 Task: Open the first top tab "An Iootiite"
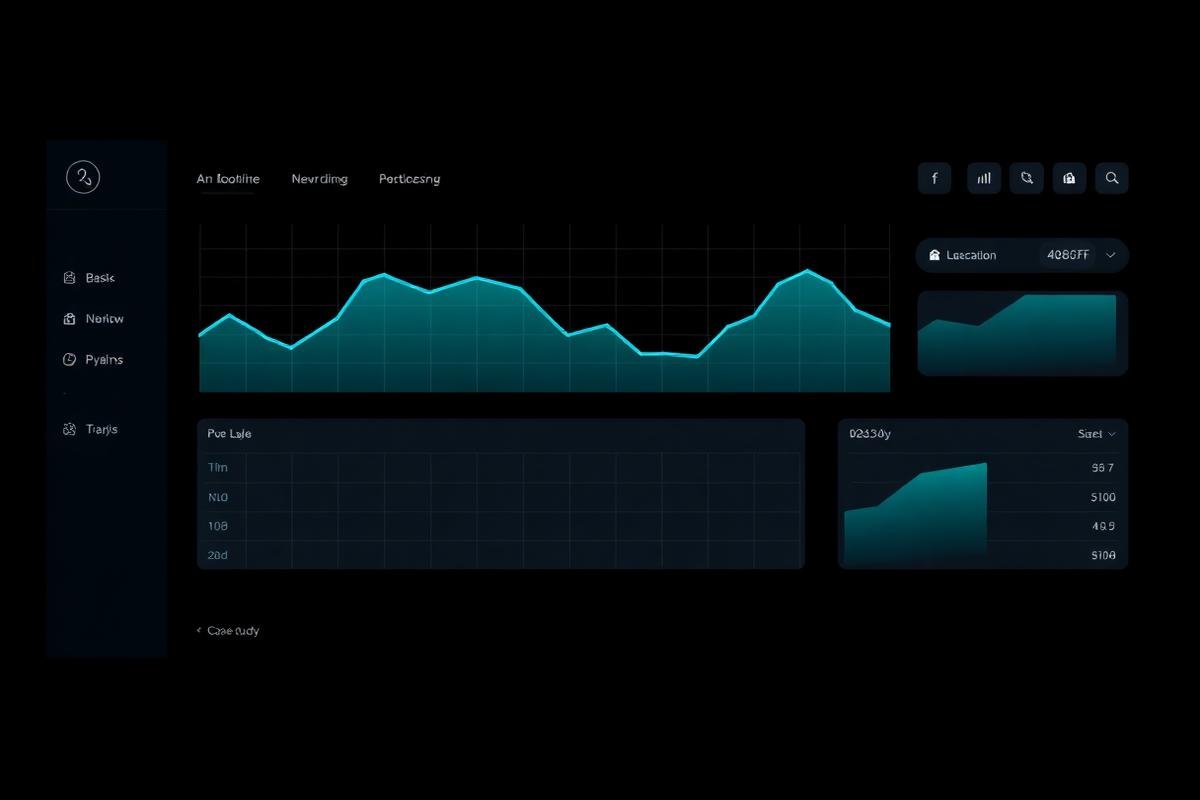click(x=228, y=179)
